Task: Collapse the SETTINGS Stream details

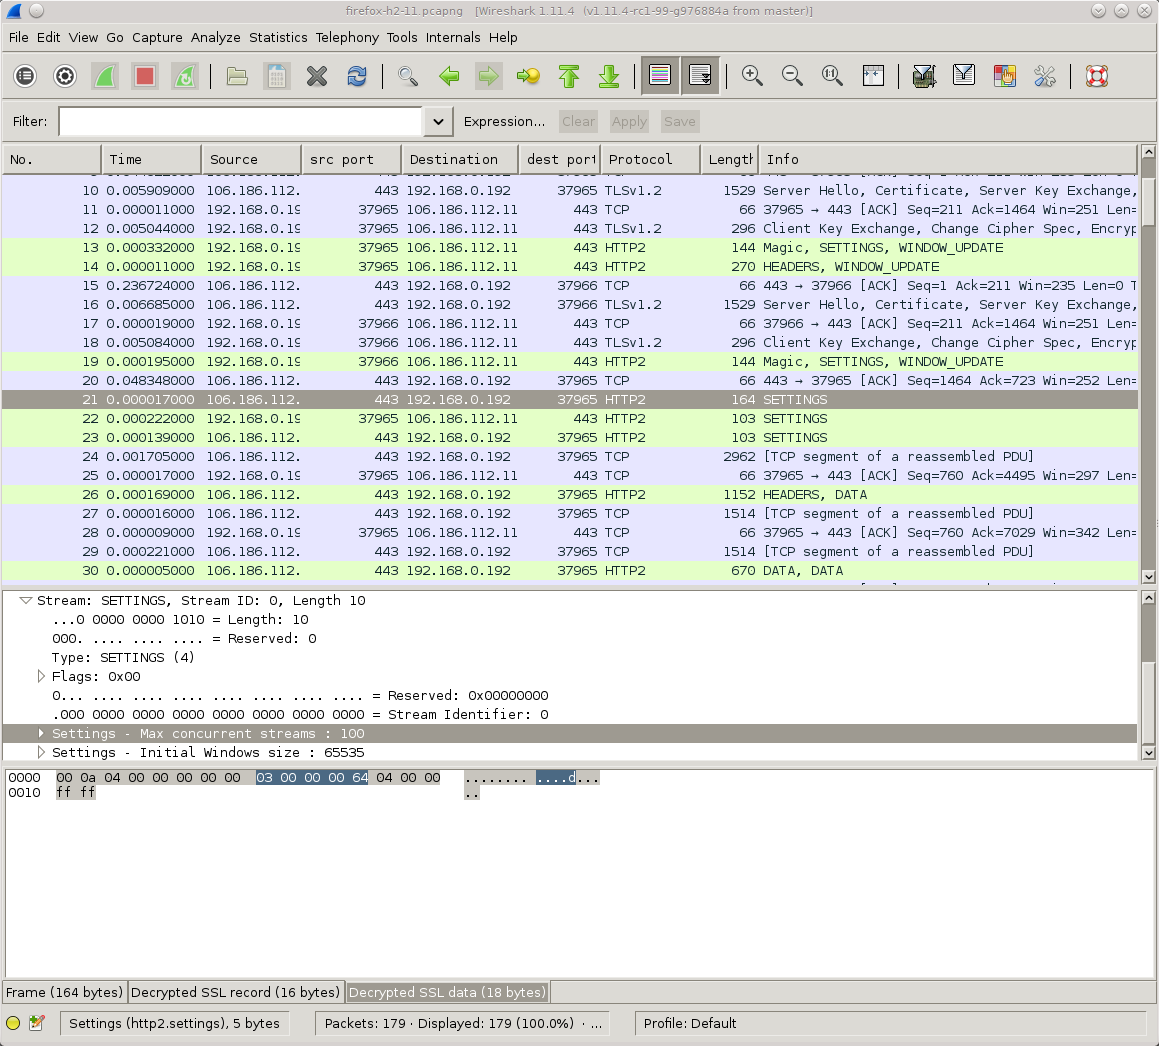Action: coord(25,600)
